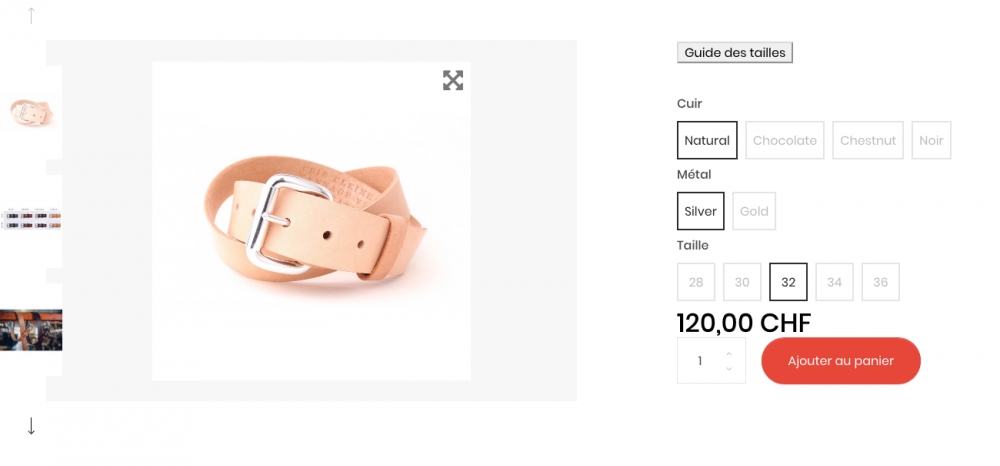Screen dimensions: 1000x466
Task: Choose Silver metal buckle
Action: [x=700, y=211]
